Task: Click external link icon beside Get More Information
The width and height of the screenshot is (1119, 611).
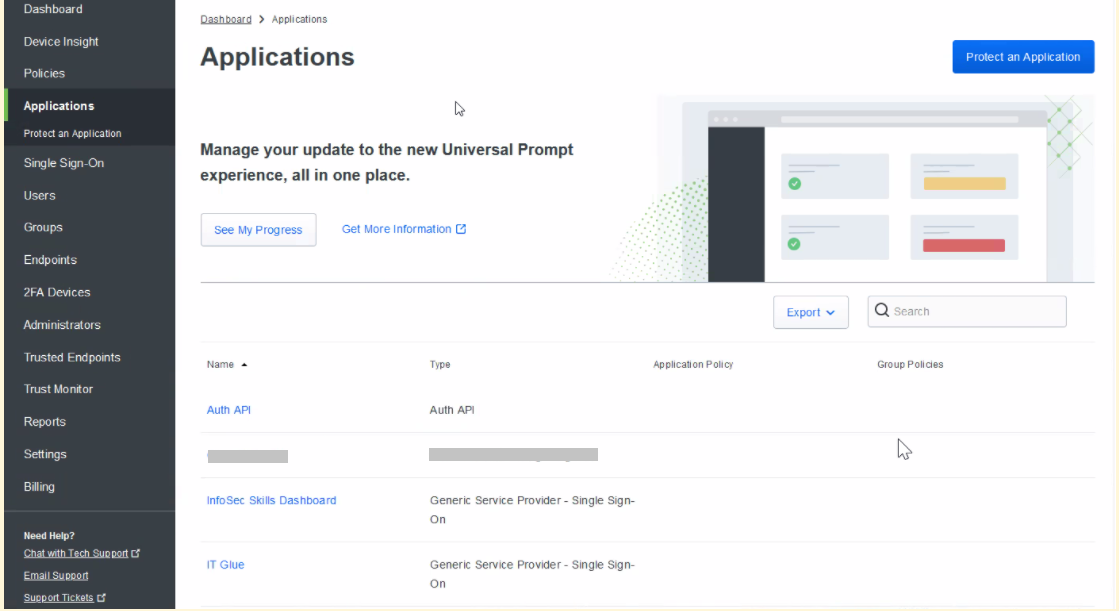Action: 461,229
